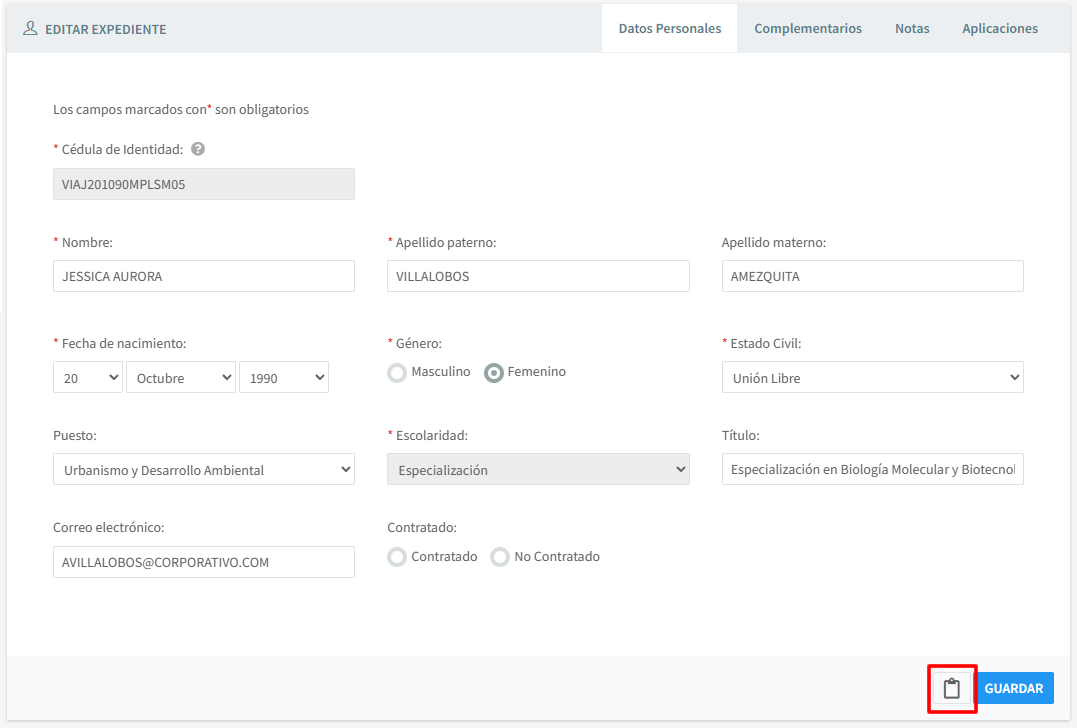Open the birth month dropdown showing Octubre

(181, 378)
